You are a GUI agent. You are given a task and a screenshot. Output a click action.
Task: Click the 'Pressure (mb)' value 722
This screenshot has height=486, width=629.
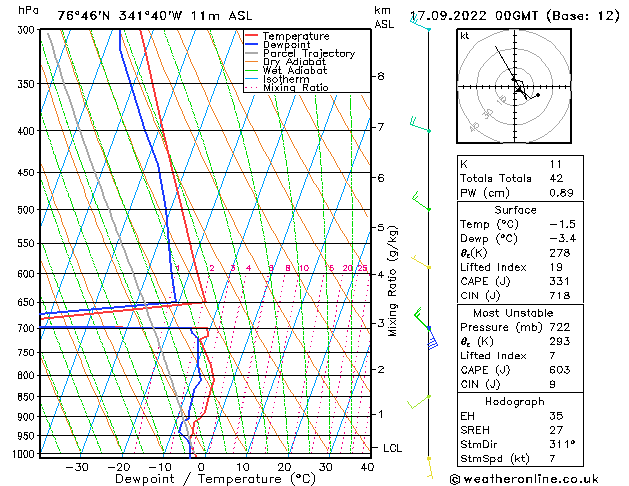[x=560, y=327]
